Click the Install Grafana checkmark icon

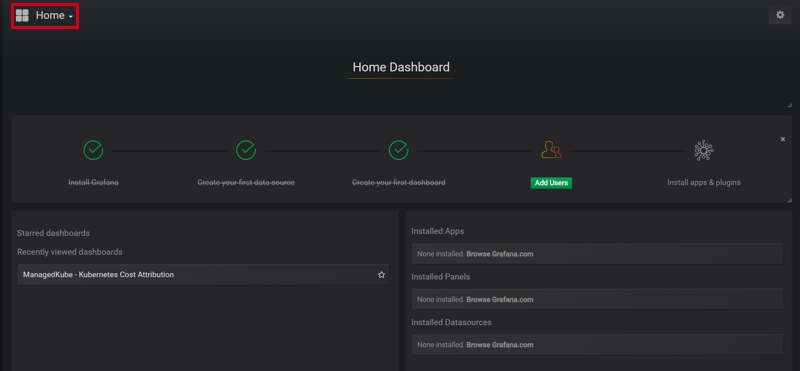point(93,151)
